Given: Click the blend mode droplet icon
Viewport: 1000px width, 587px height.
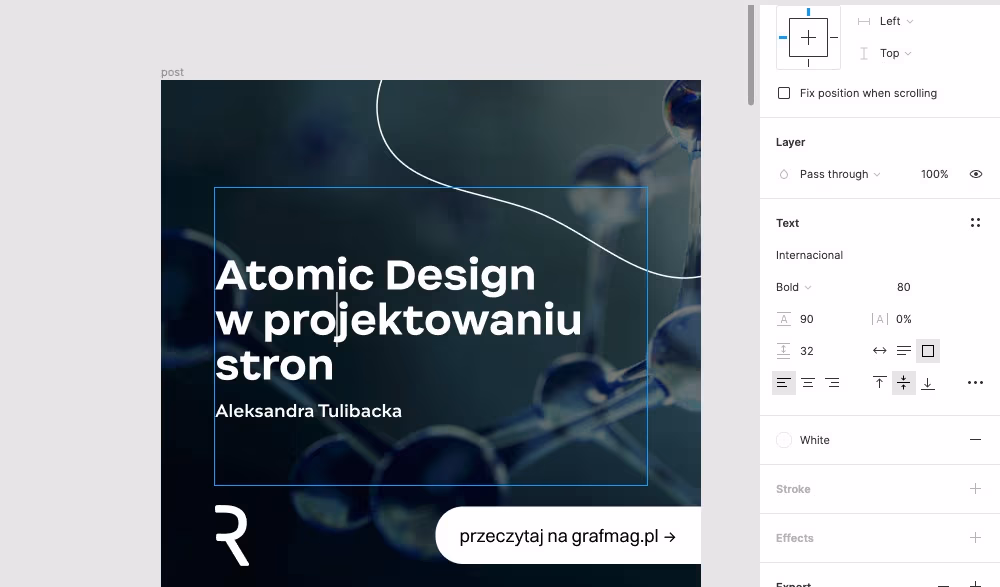Looking at the screenshot, I should [784, 174].
